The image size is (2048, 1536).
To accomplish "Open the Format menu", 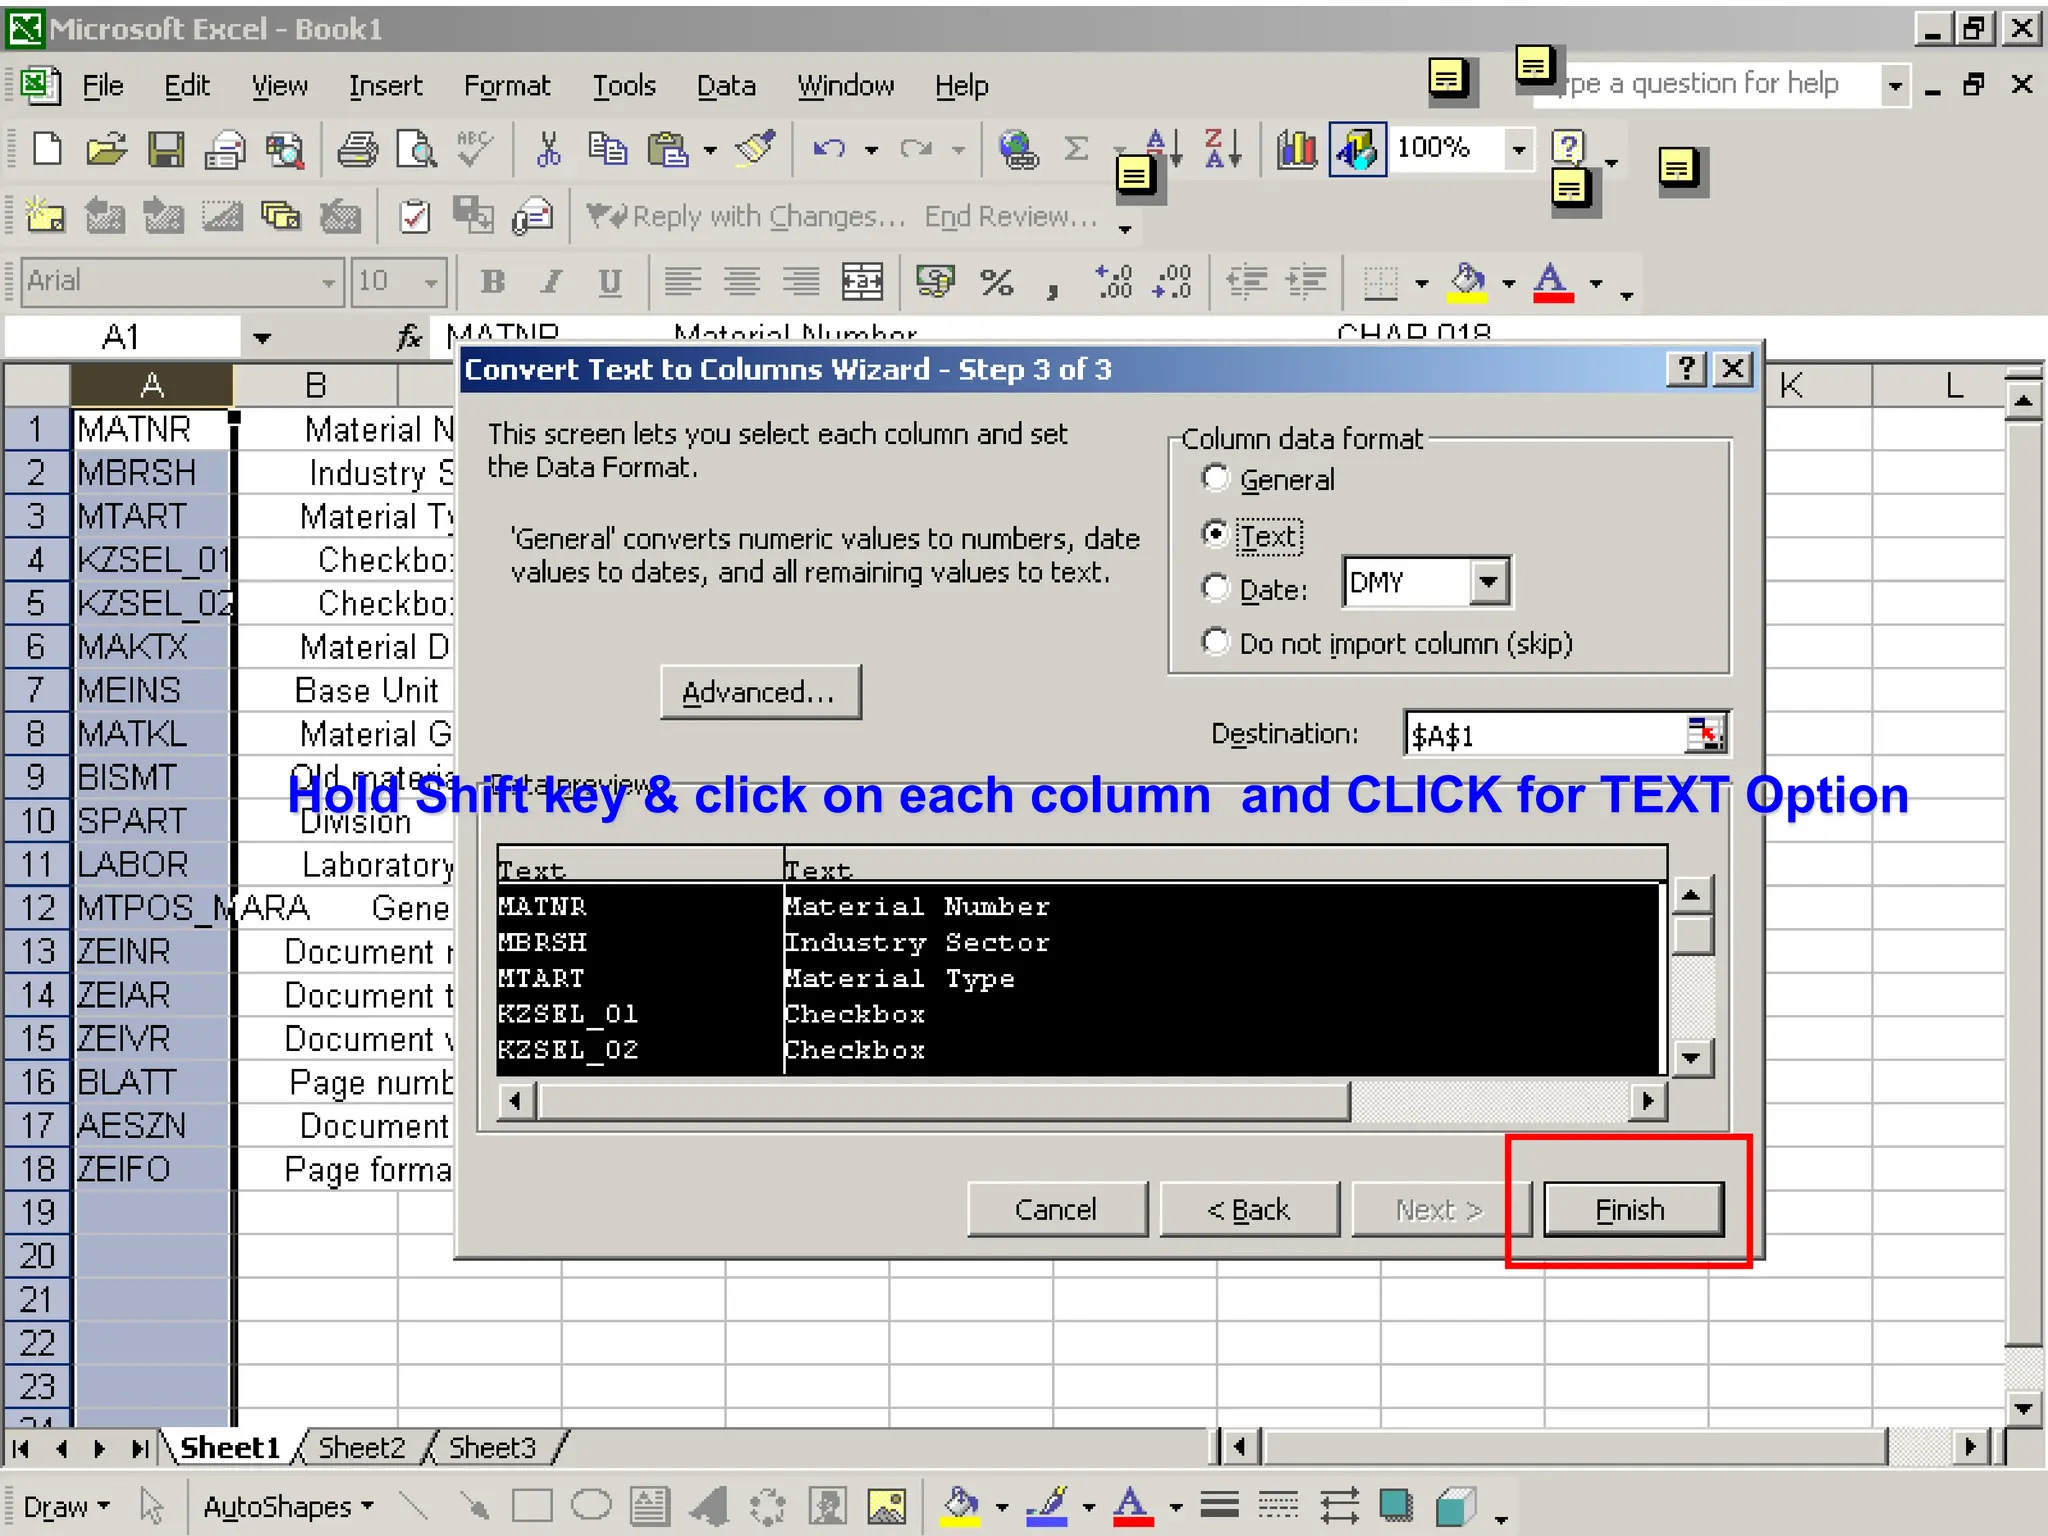I will (x=506, y=86).
